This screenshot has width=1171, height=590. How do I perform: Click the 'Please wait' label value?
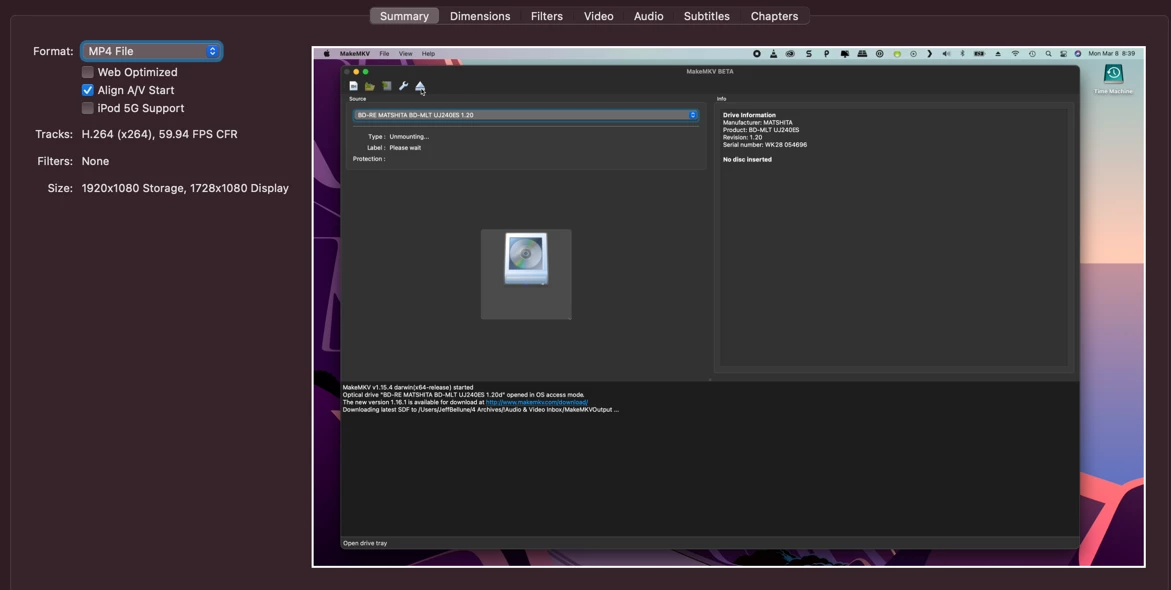coord(406,148)
